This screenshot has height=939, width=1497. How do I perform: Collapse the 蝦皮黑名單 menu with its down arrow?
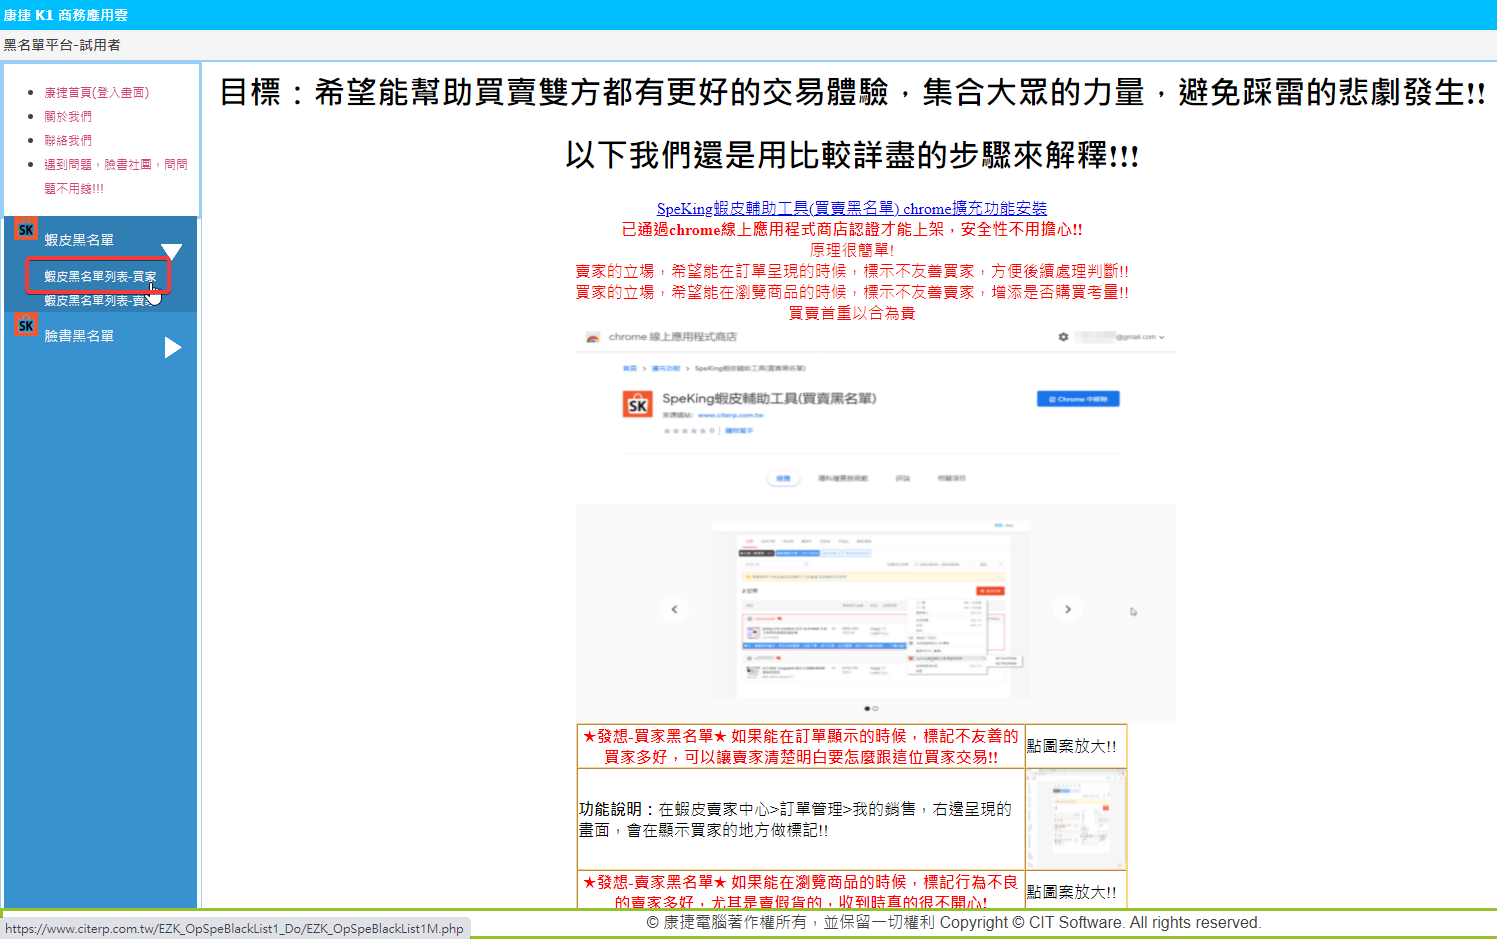coord(172,250)
